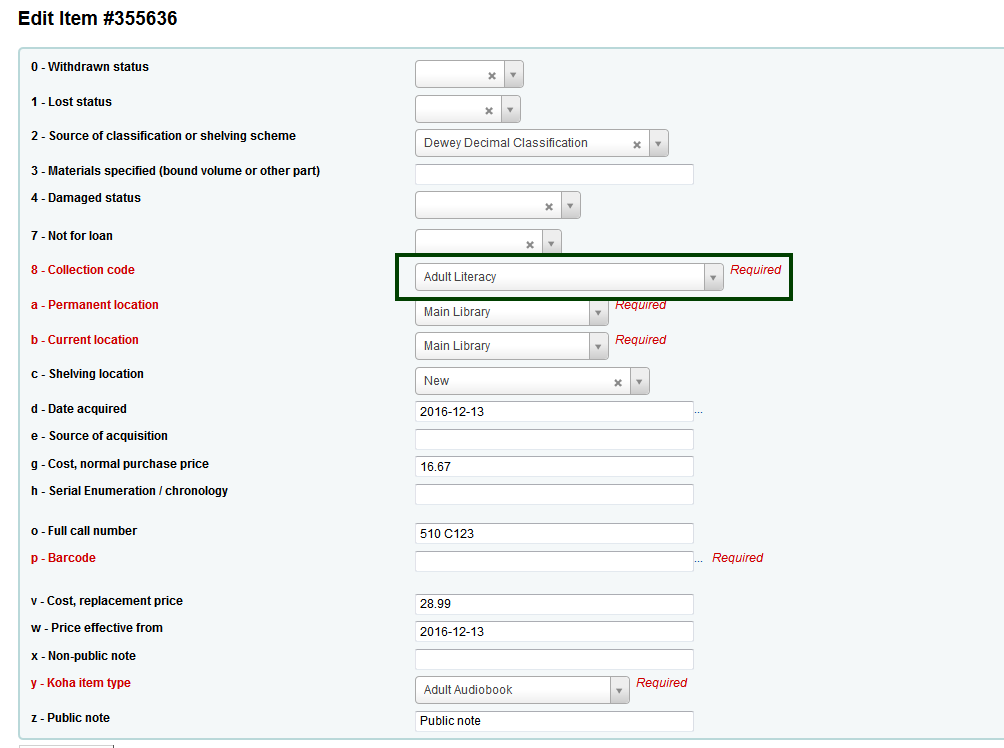Screen dimensions: 1004x748
Task: Expand the Koha item type dropdown
Action: [619, 690]
